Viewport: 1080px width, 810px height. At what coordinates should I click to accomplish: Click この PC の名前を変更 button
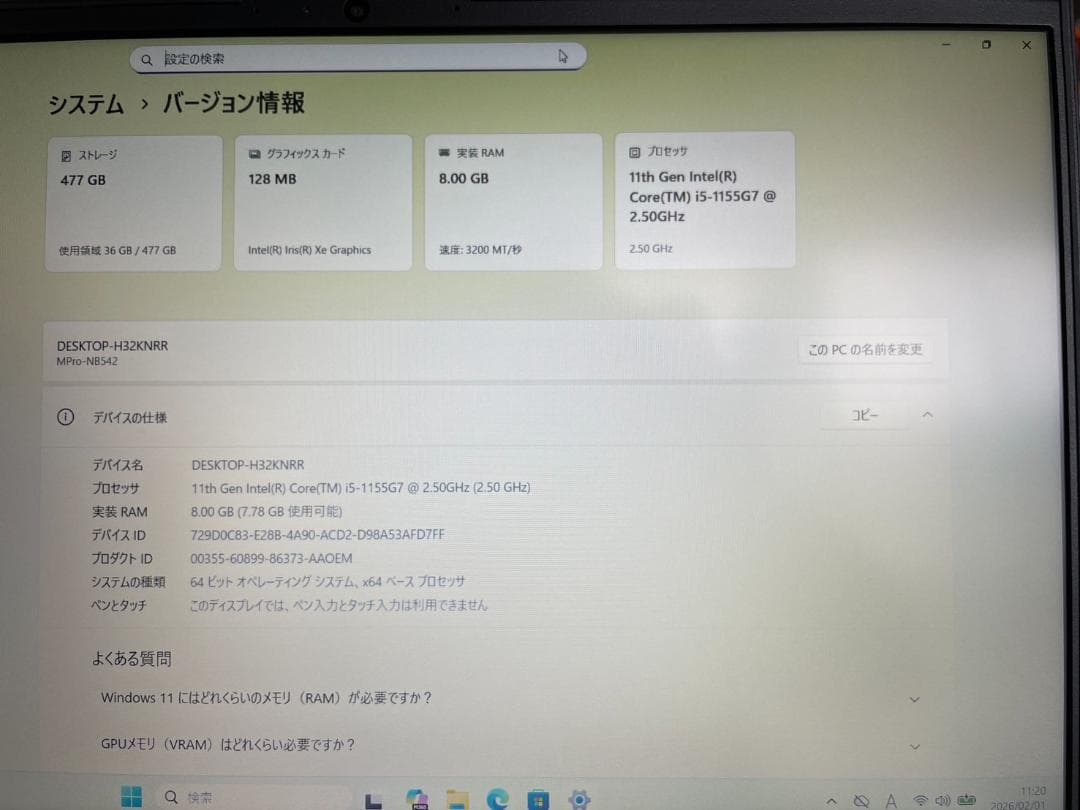865,349
